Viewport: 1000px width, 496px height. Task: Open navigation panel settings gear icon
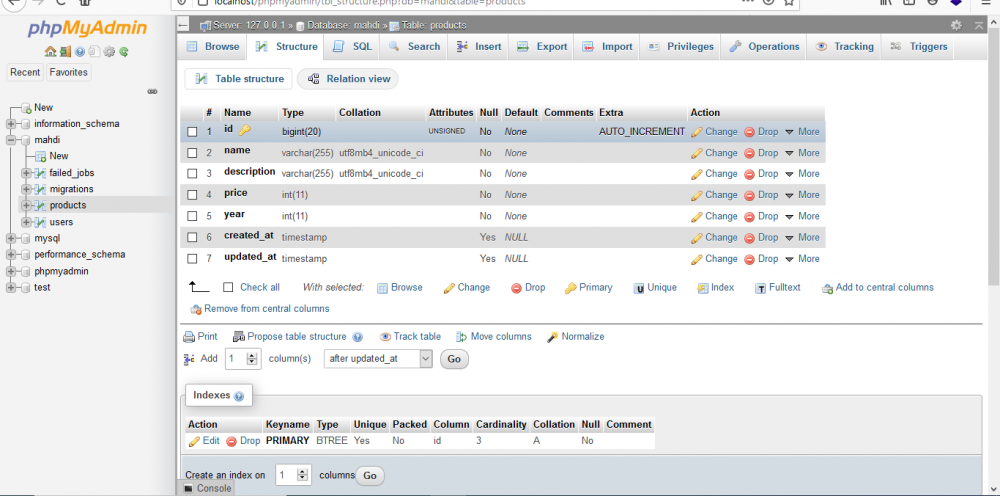pyautogui.click(x=109, y=52)
